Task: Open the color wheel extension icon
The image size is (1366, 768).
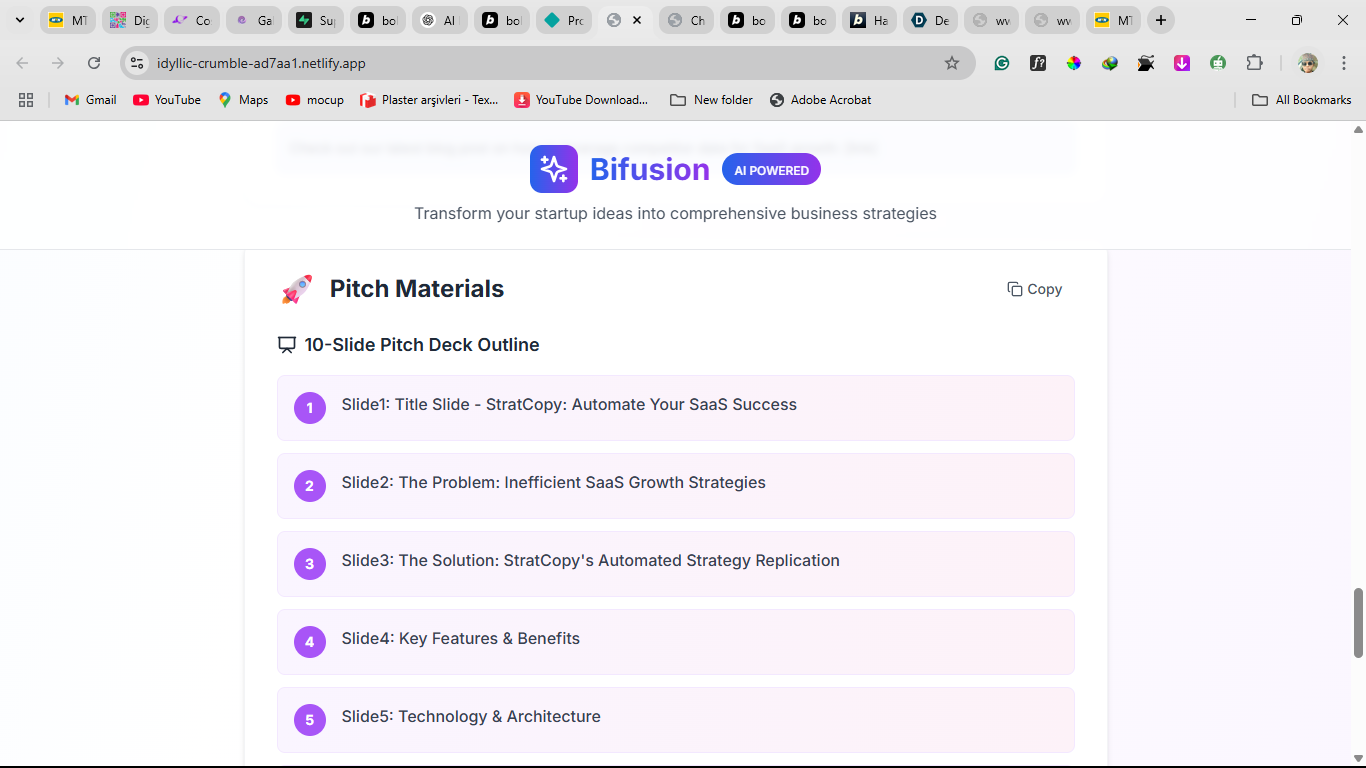Action: click(x=1074, y=63)
